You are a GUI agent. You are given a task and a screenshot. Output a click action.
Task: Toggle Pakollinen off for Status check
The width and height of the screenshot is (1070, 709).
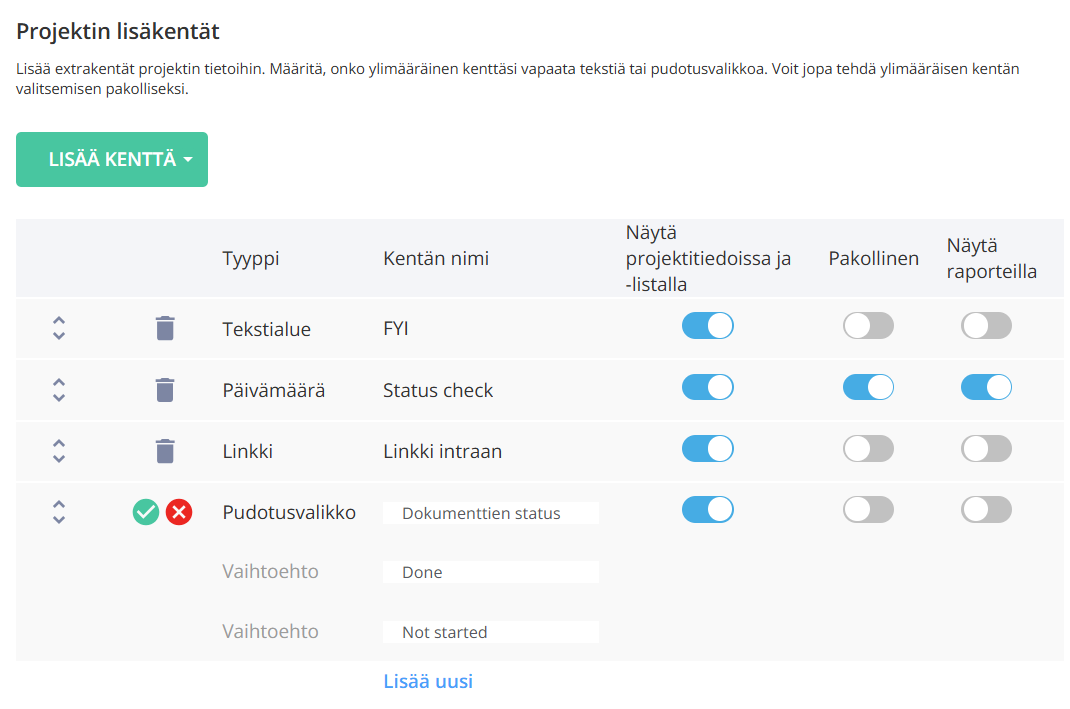pyautogui.click(x=868, y=387)
